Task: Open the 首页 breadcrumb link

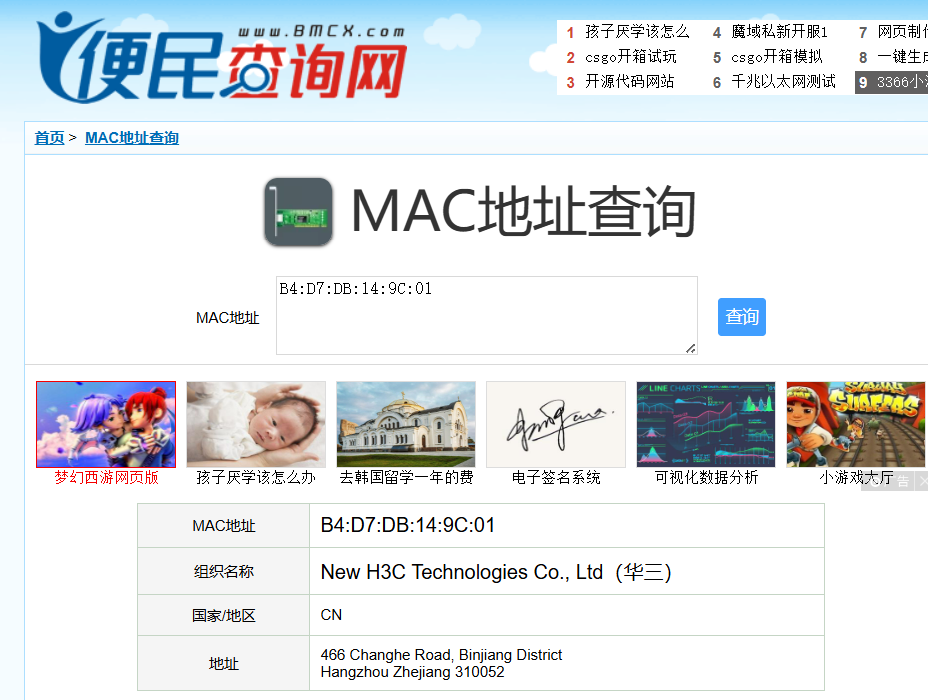Action: coord(49,138)
